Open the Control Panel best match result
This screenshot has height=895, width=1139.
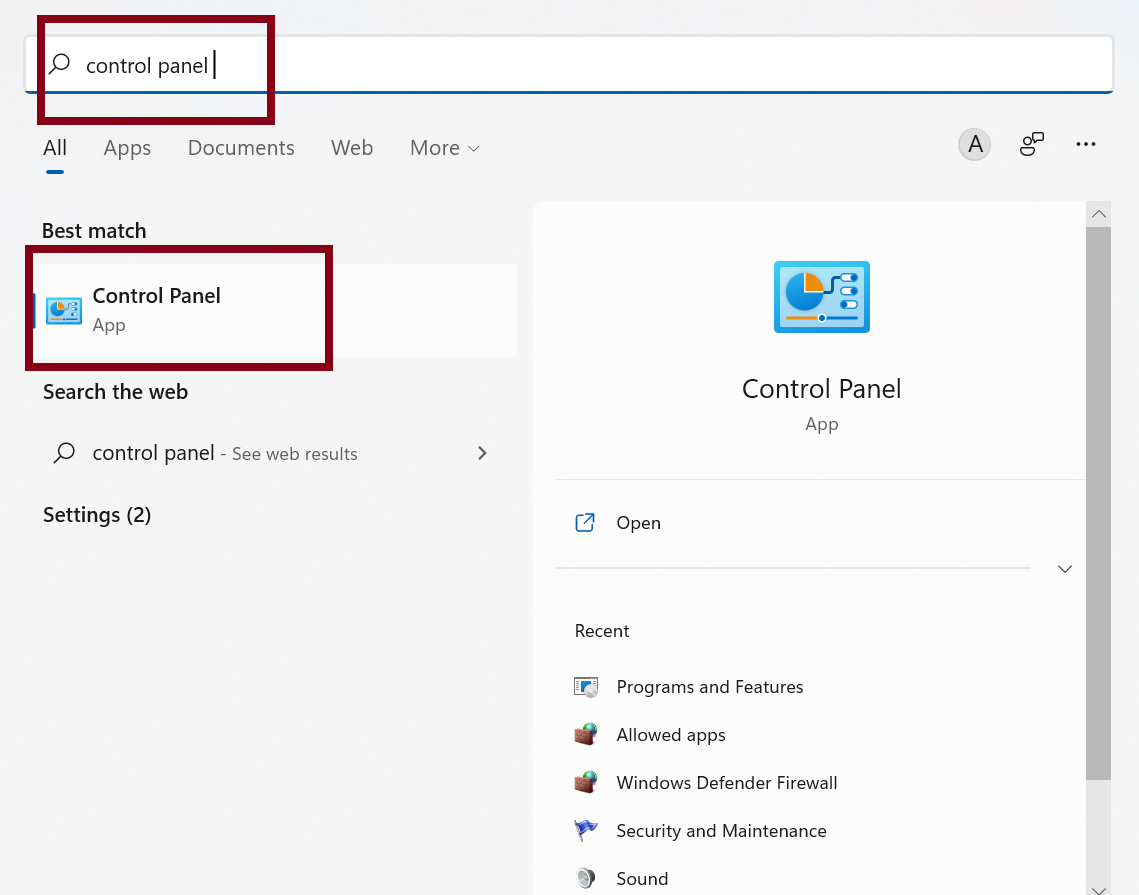[x=275, y=310]
